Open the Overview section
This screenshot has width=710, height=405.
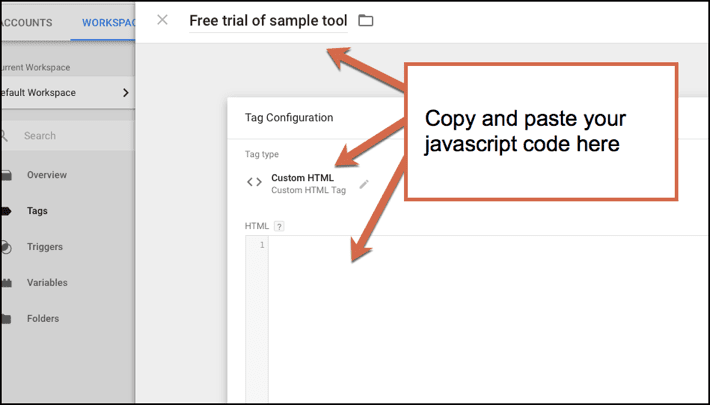coord(47,175)
